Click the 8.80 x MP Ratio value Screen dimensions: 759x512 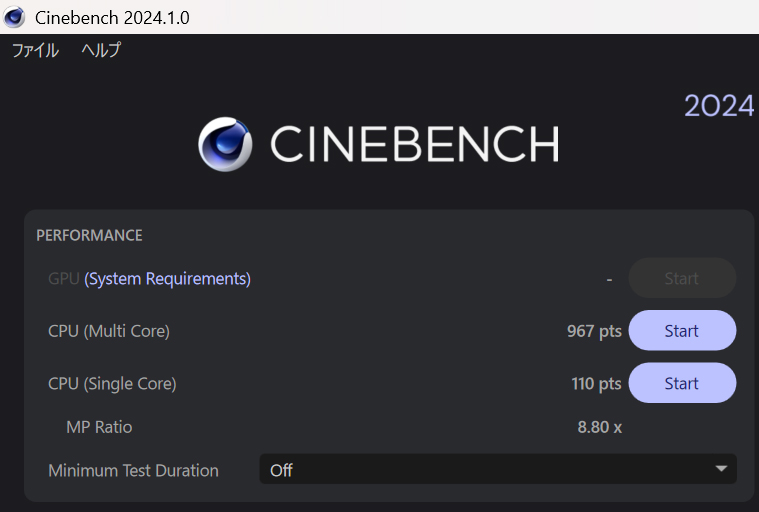tap(600, 427)
